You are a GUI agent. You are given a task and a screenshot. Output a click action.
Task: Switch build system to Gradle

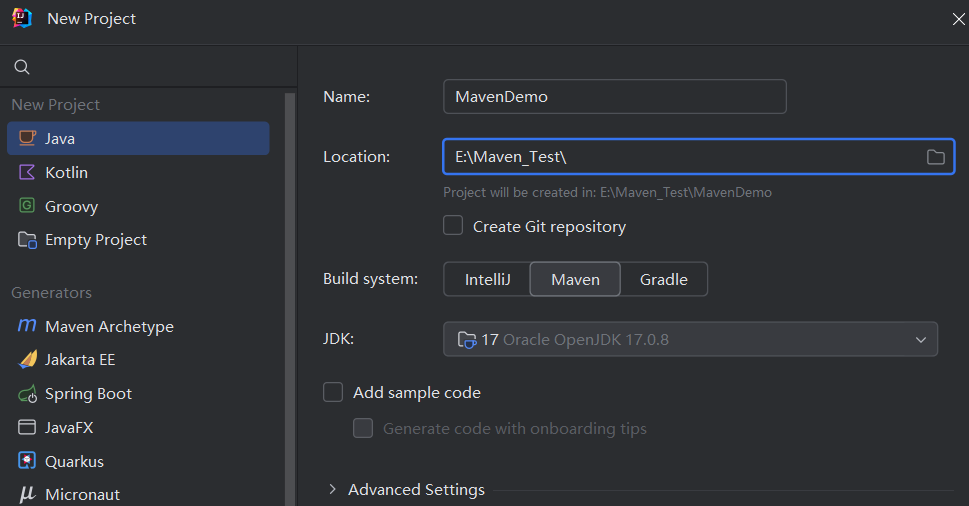click(663, 279)
